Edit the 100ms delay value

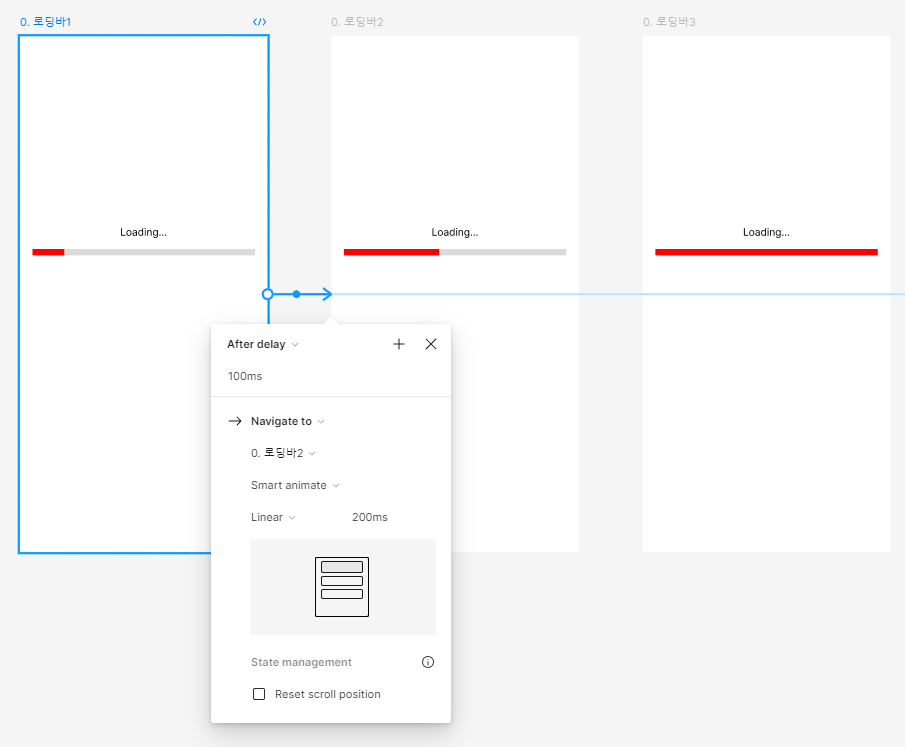point(245,376)
